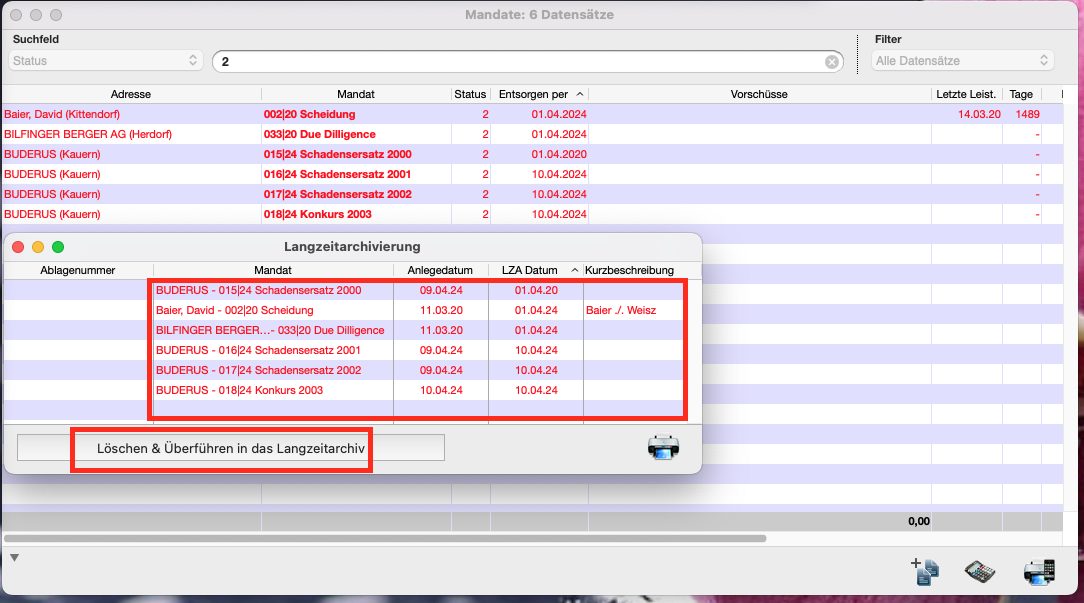Sort by Letzte Leist. column header
Screen dimensions: 1084x603
(x=966, y=94)
